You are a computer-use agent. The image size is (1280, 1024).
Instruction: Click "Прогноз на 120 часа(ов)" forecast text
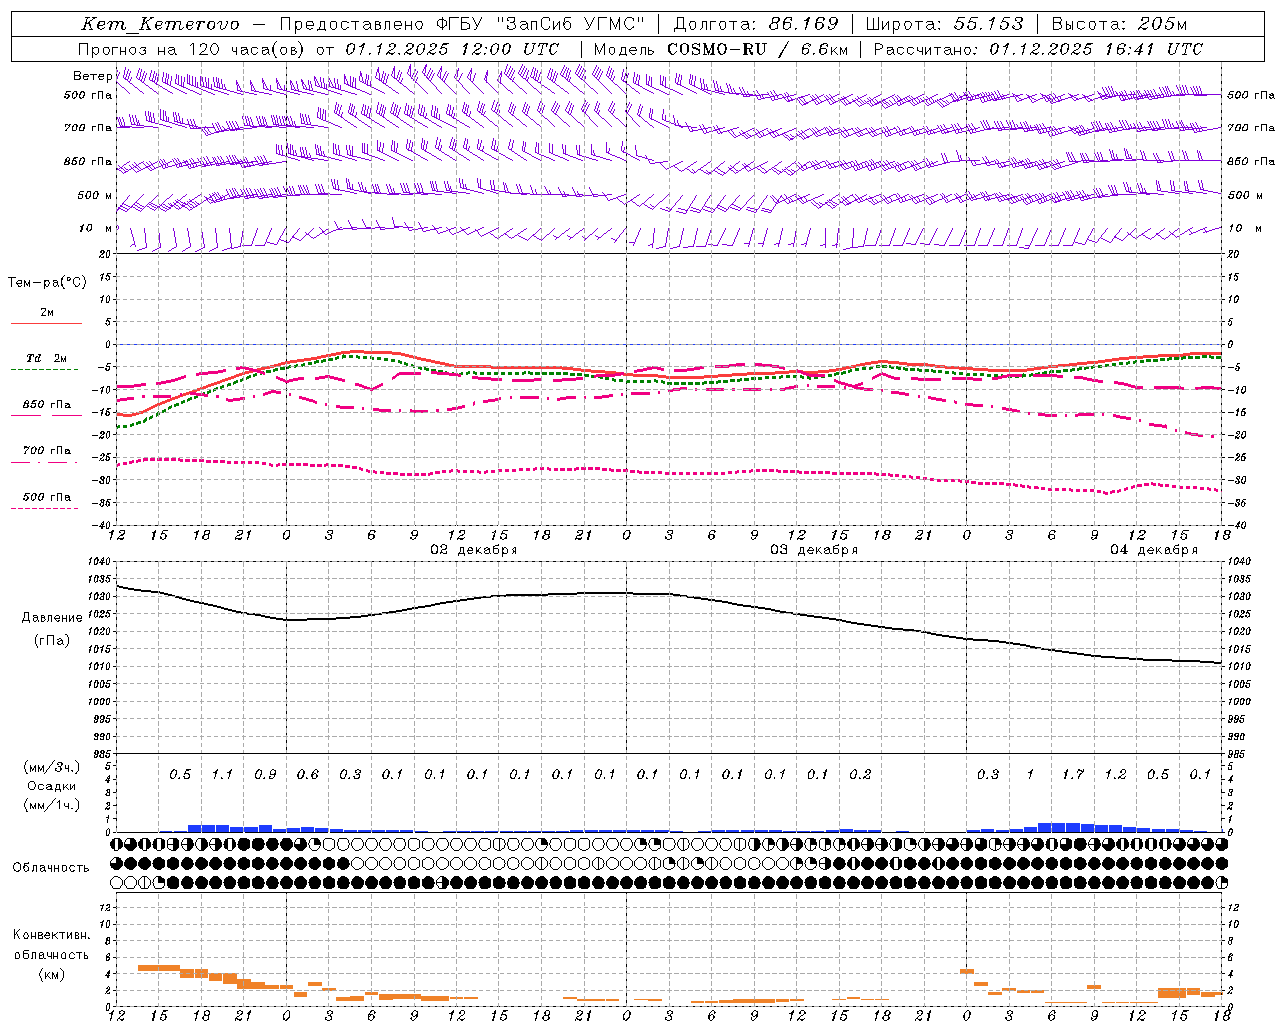pyautogui.click(x=192, y=49)
